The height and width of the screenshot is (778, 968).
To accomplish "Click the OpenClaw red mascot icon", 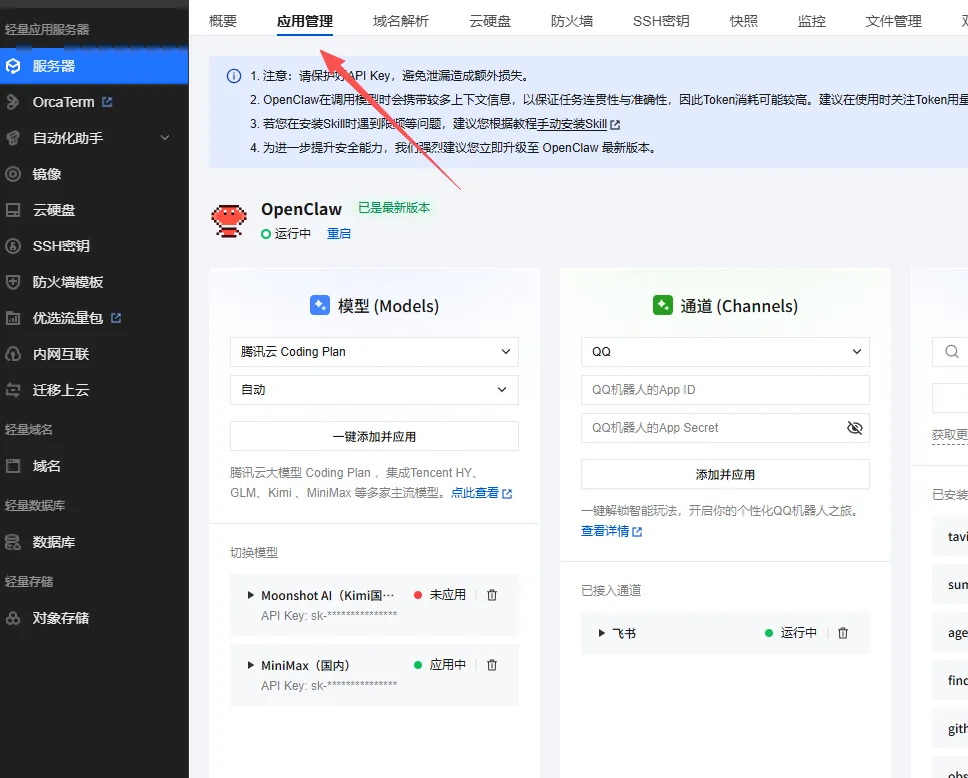I will (229, 221).
